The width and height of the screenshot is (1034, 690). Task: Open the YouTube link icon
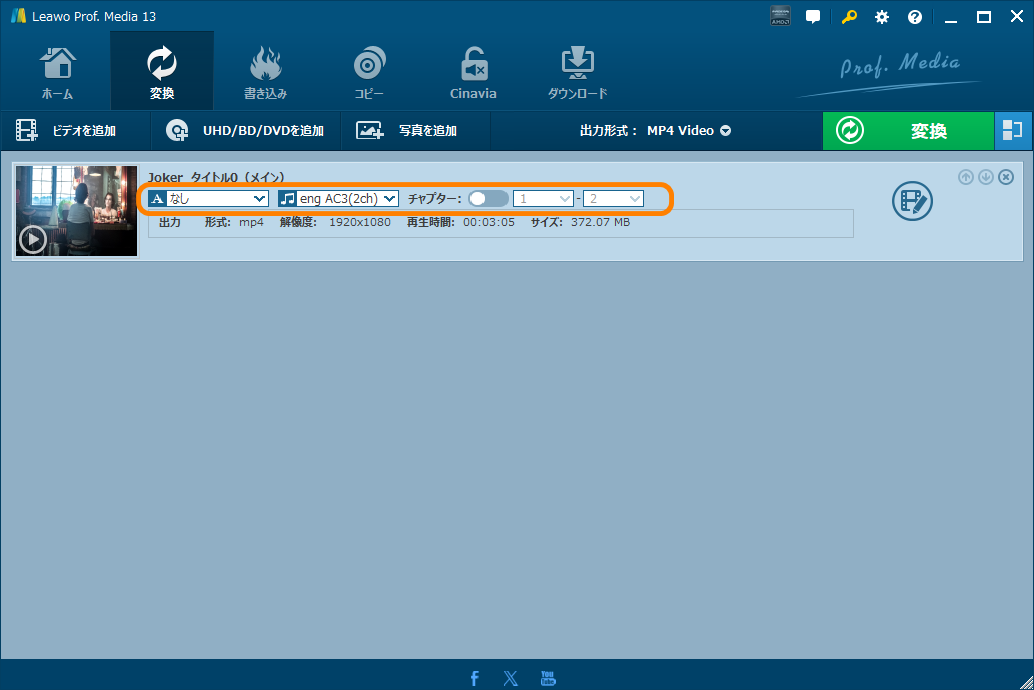548,678
